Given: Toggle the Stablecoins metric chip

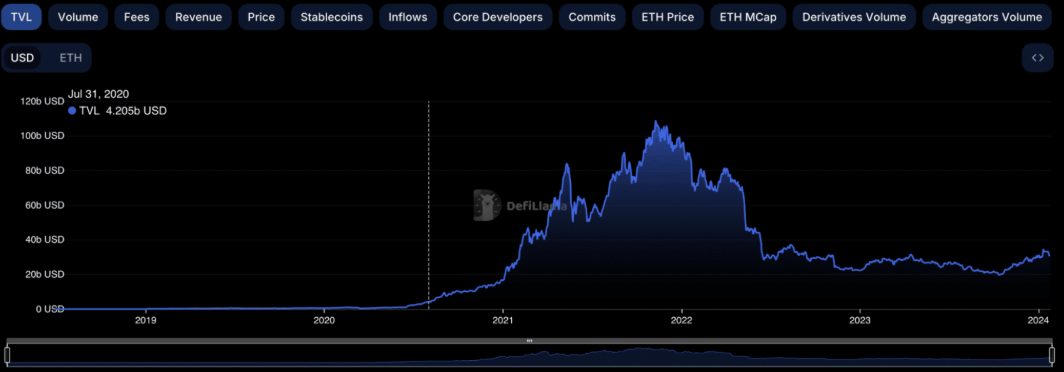Looking at the screenshot, I should pos(332,17).
